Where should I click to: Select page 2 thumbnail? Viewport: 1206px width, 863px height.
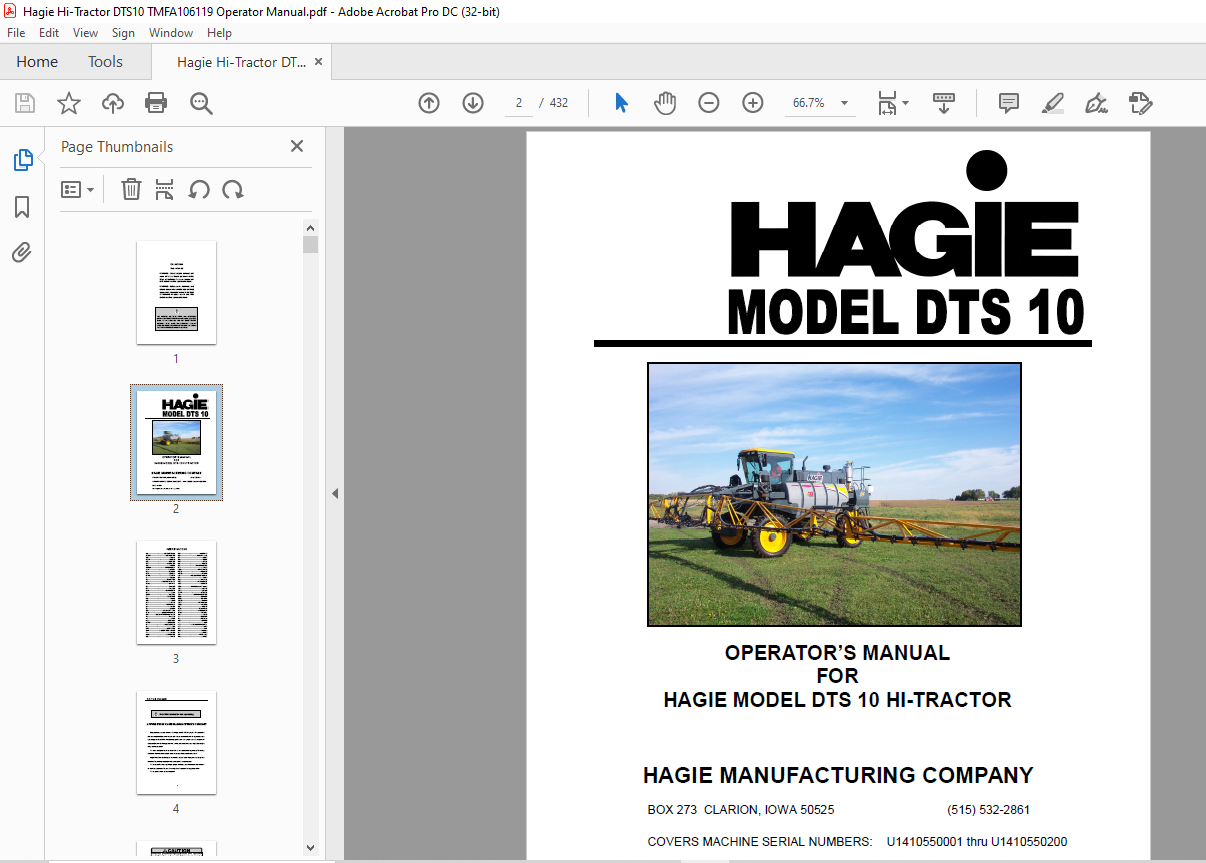[x=176, y=442]
